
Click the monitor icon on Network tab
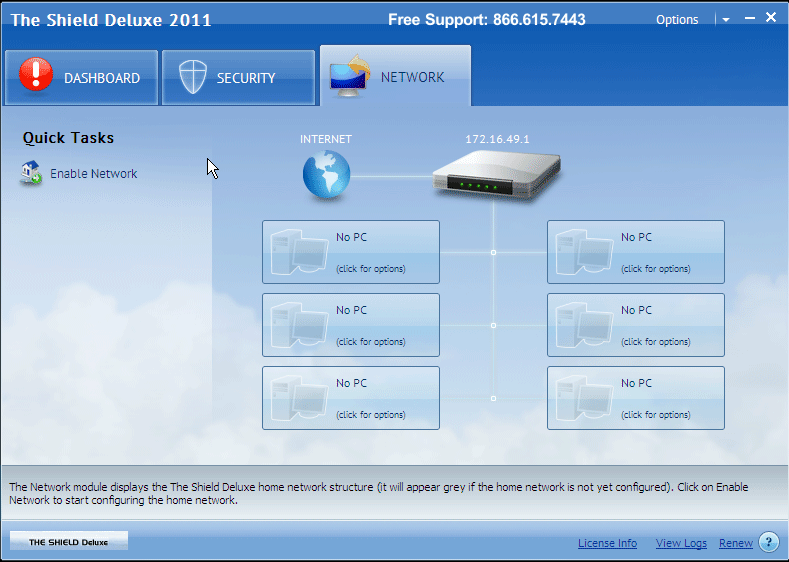tap(350, 76)
